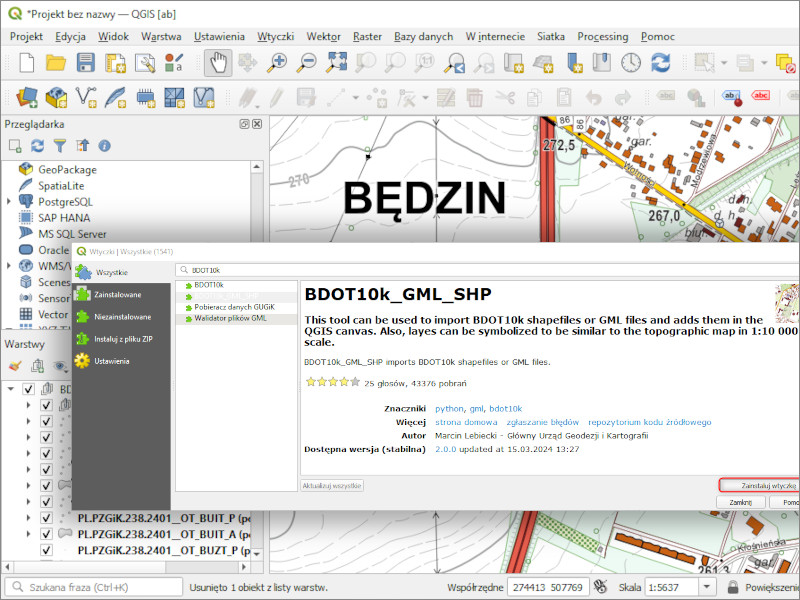Open zgłaszanie błędów link
The height and width of the screenshot is (600, 800).
click(543, 422)
